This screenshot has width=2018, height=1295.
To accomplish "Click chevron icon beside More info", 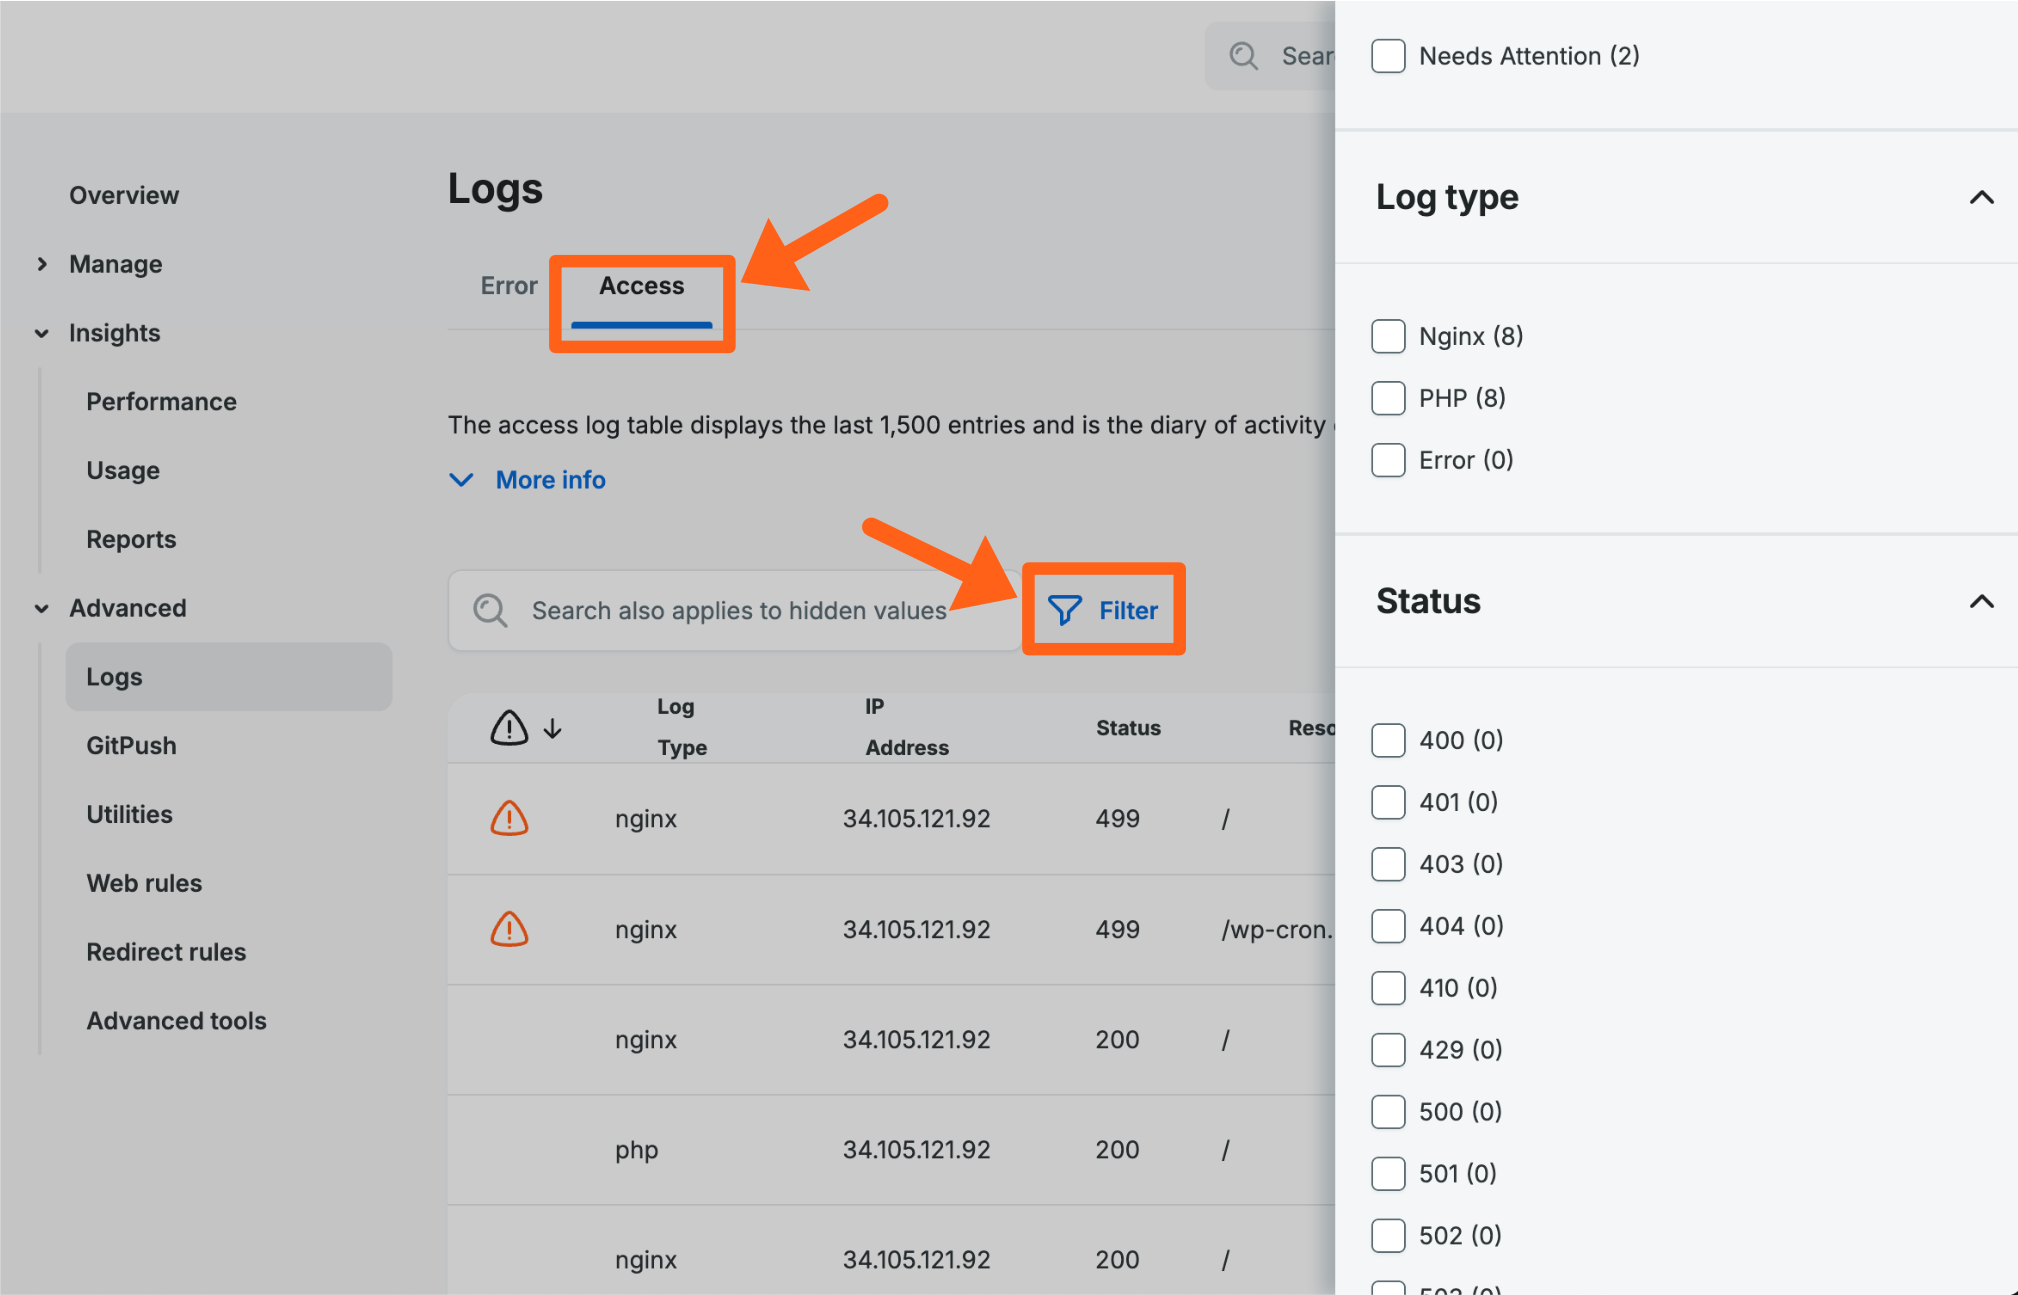I will click(461, 480).
